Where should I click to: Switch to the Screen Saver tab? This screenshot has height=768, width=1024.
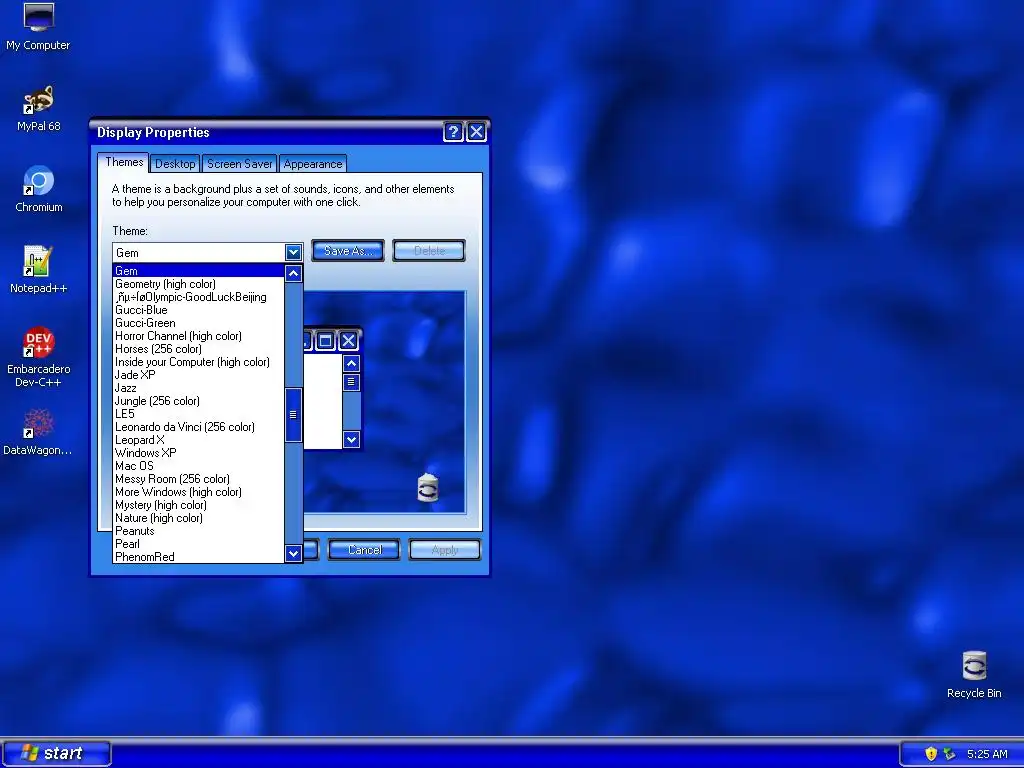[x=239, y=164]
